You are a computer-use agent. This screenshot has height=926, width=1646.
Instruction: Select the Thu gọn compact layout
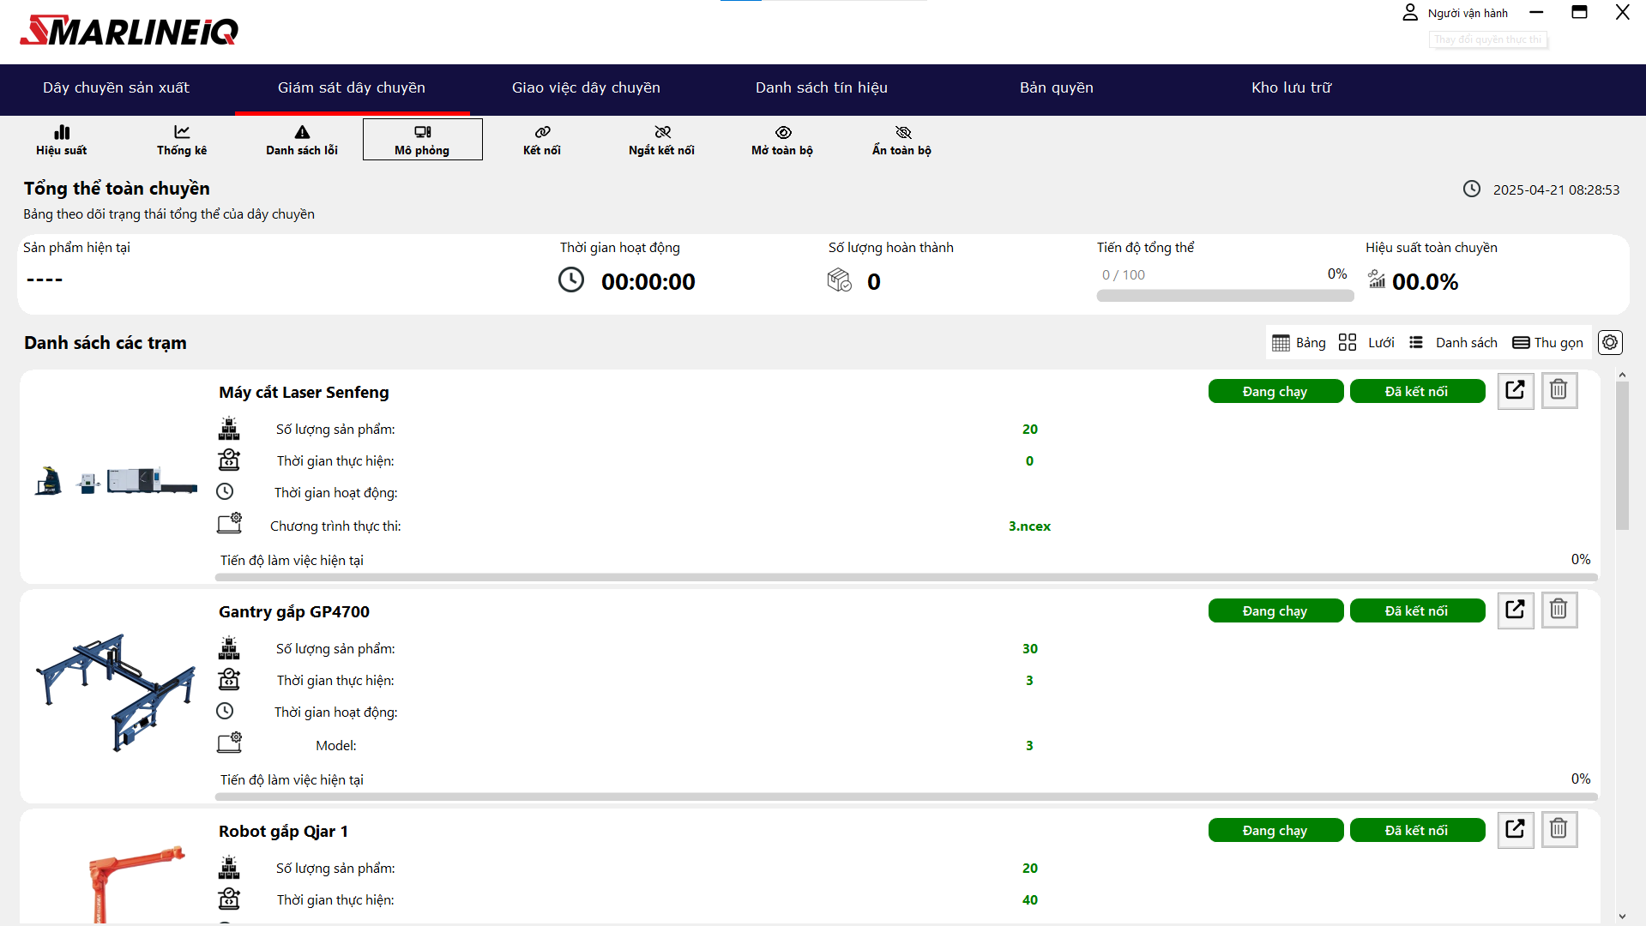[x=1547, y=343]
